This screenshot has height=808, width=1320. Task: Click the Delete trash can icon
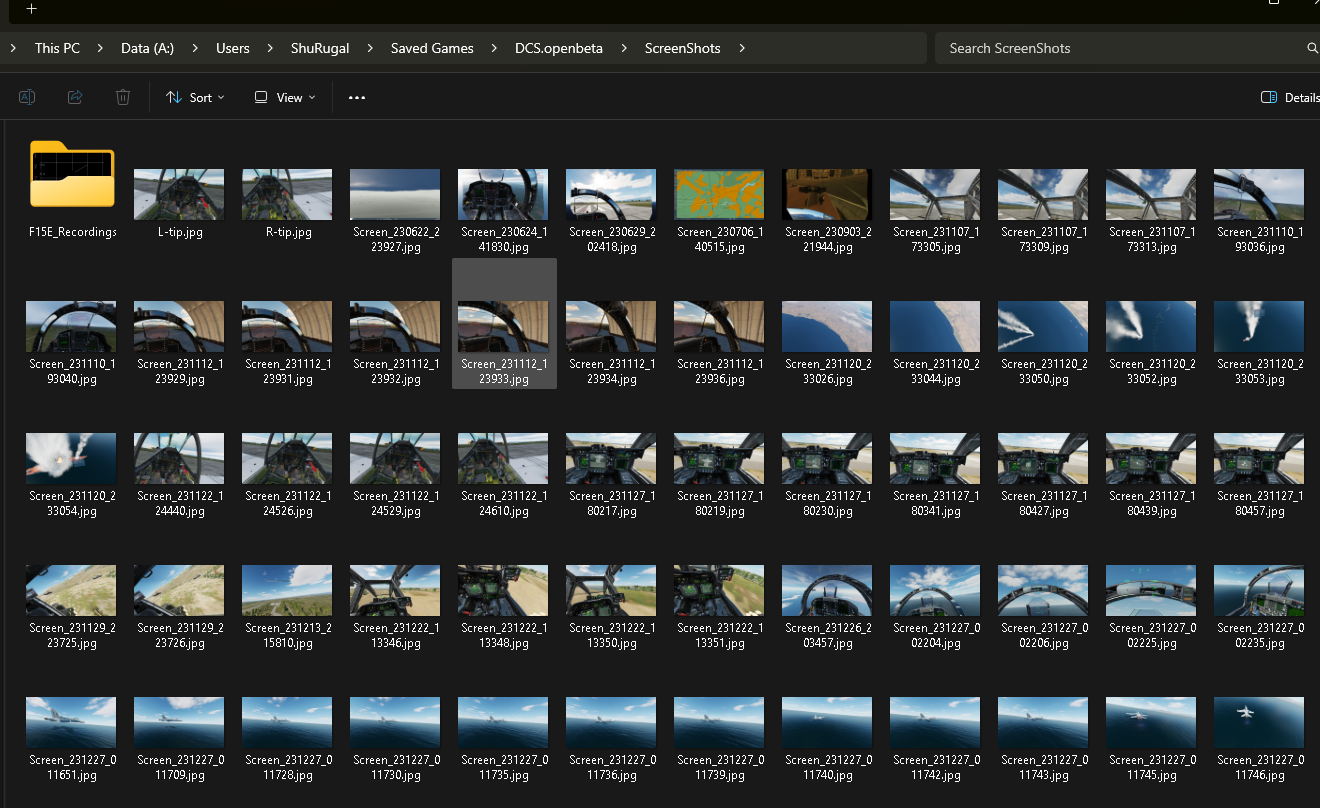pos(123,97)
